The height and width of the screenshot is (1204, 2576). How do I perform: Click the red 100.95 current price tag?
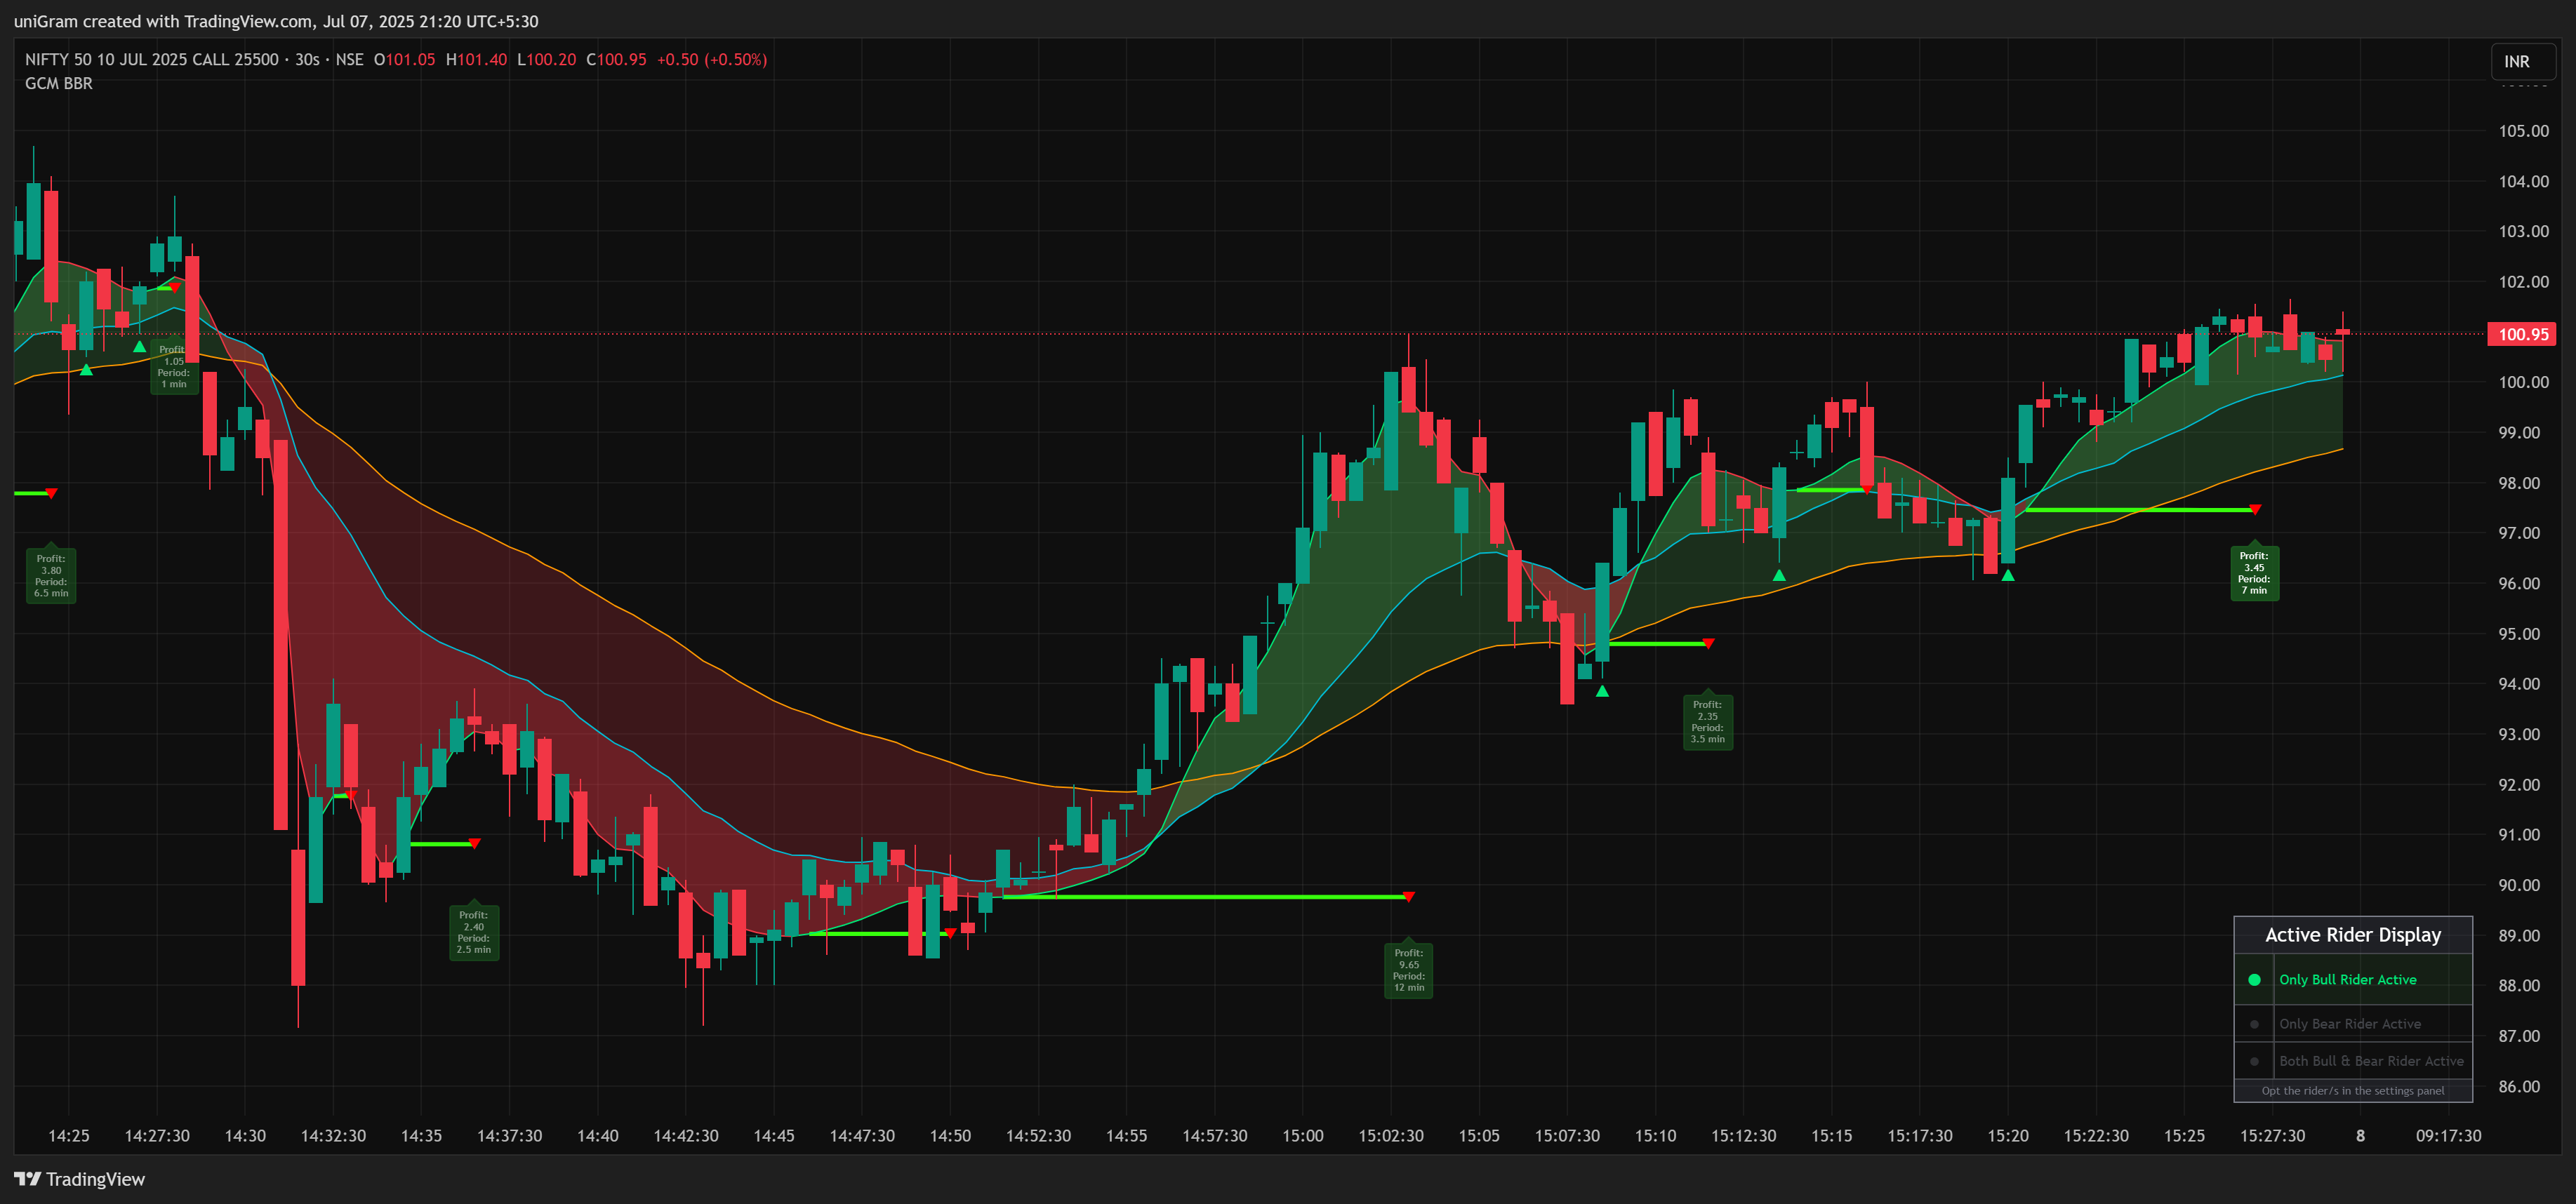(2521, 334)
